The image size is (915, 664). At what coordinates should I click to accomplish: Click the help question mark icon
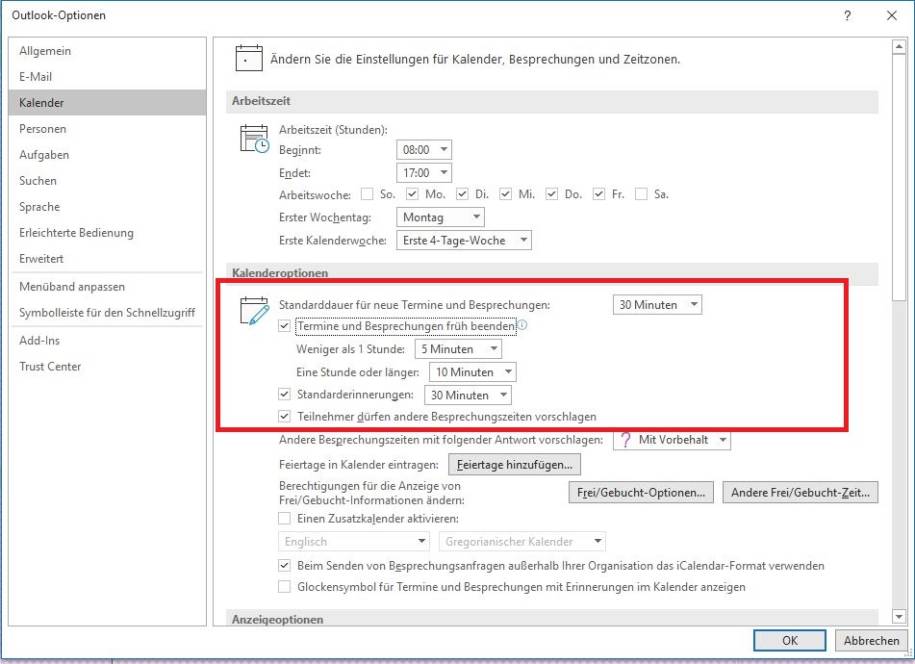pyautogui.click(x=847, y=15)
